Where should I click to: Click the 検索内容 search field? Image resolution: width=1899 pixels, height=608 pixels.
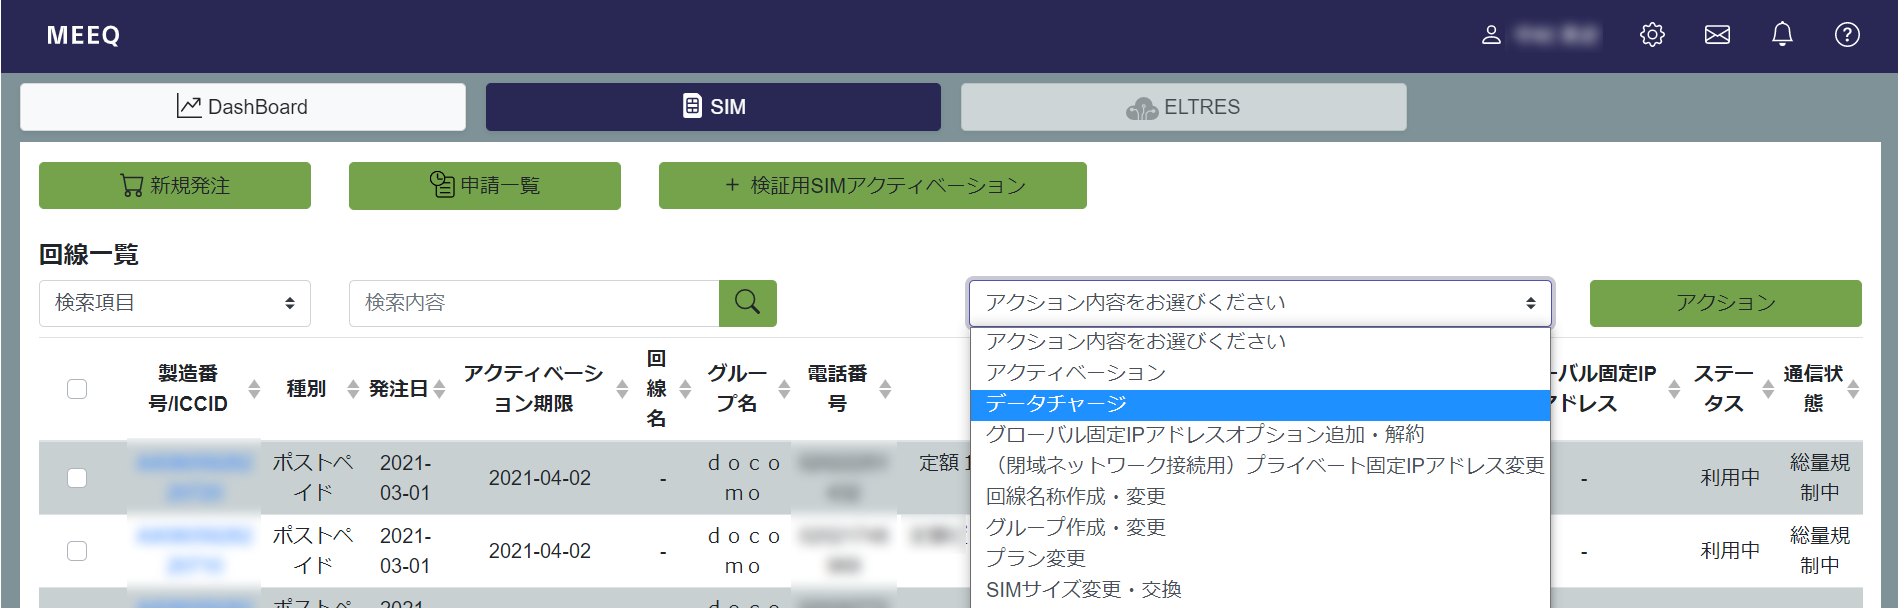click(534, 303)
